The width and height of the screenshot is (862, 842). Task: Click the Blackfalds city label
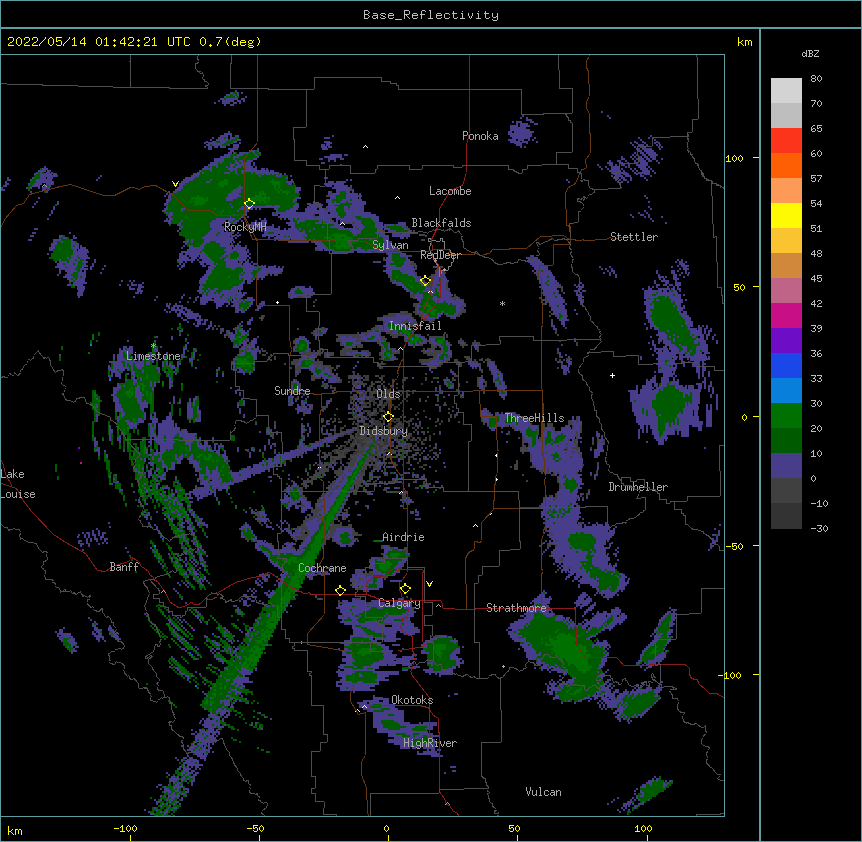click(x=441, y=223)
